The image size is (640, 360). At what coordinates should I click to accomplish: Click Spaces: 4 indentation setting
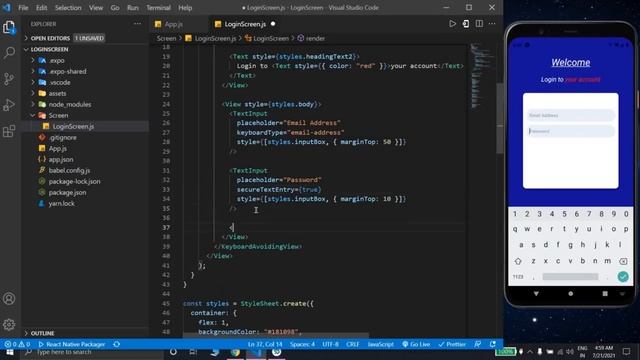click(302, 344)
